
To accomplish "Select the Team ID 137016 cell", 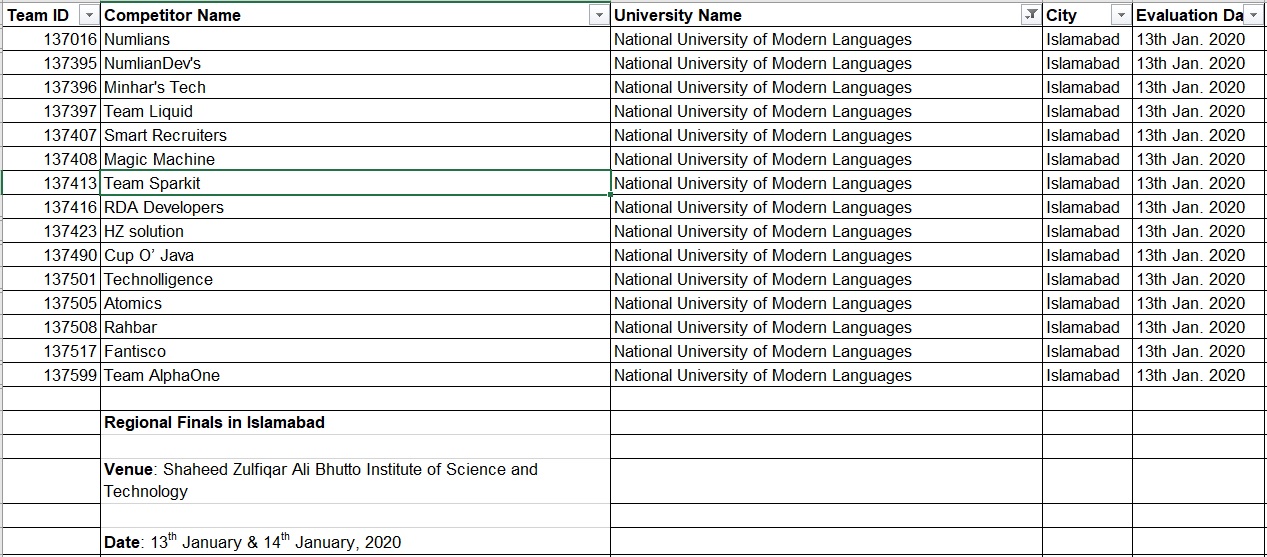I will pos(51,39).
